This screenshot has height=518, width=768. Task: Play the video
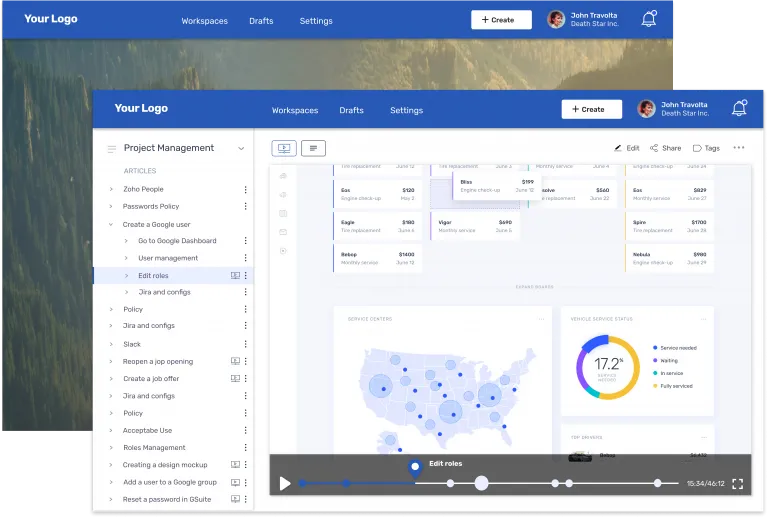click(285, 483)
